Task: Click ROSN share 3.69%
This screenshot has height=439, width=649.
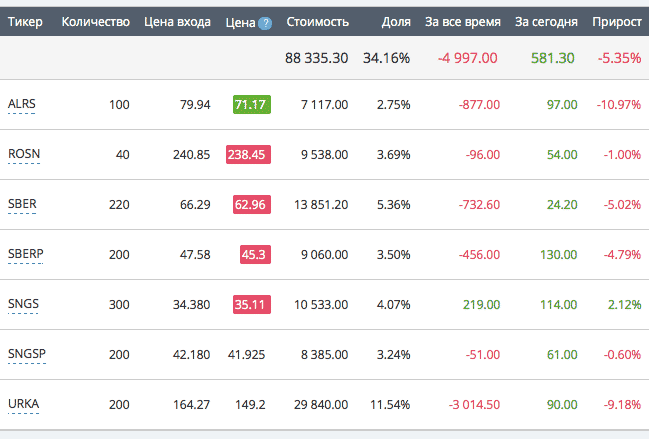Action: click(x=393, y=154)
